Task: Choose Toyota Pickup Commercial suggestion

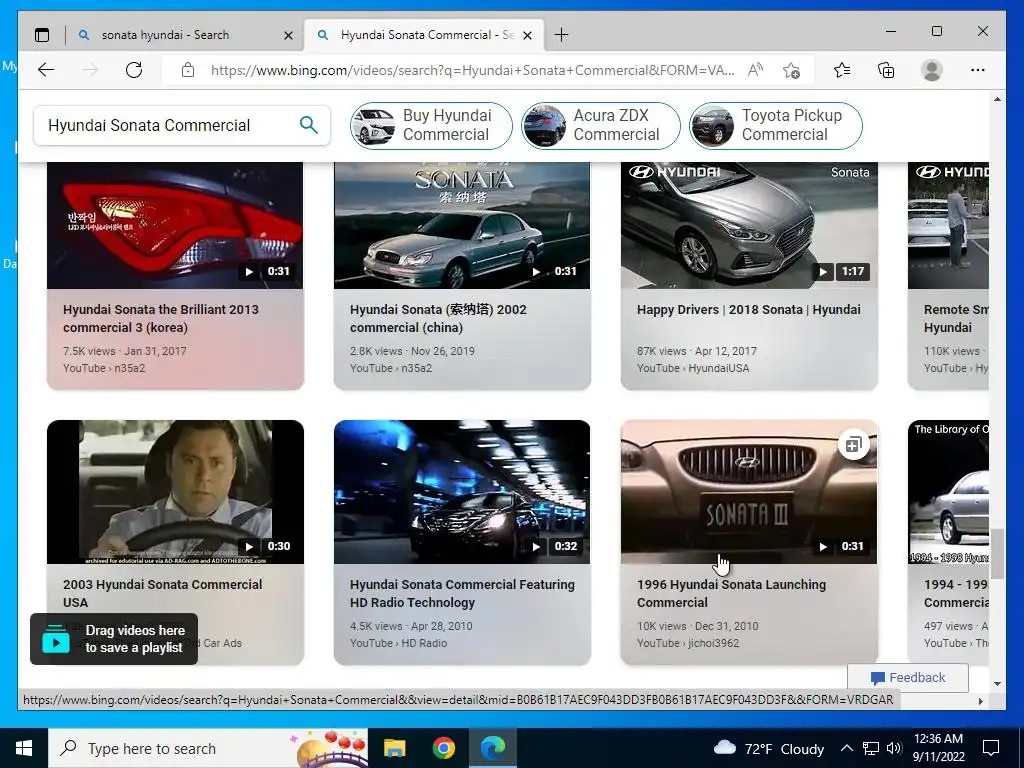Action: (776, 125)
